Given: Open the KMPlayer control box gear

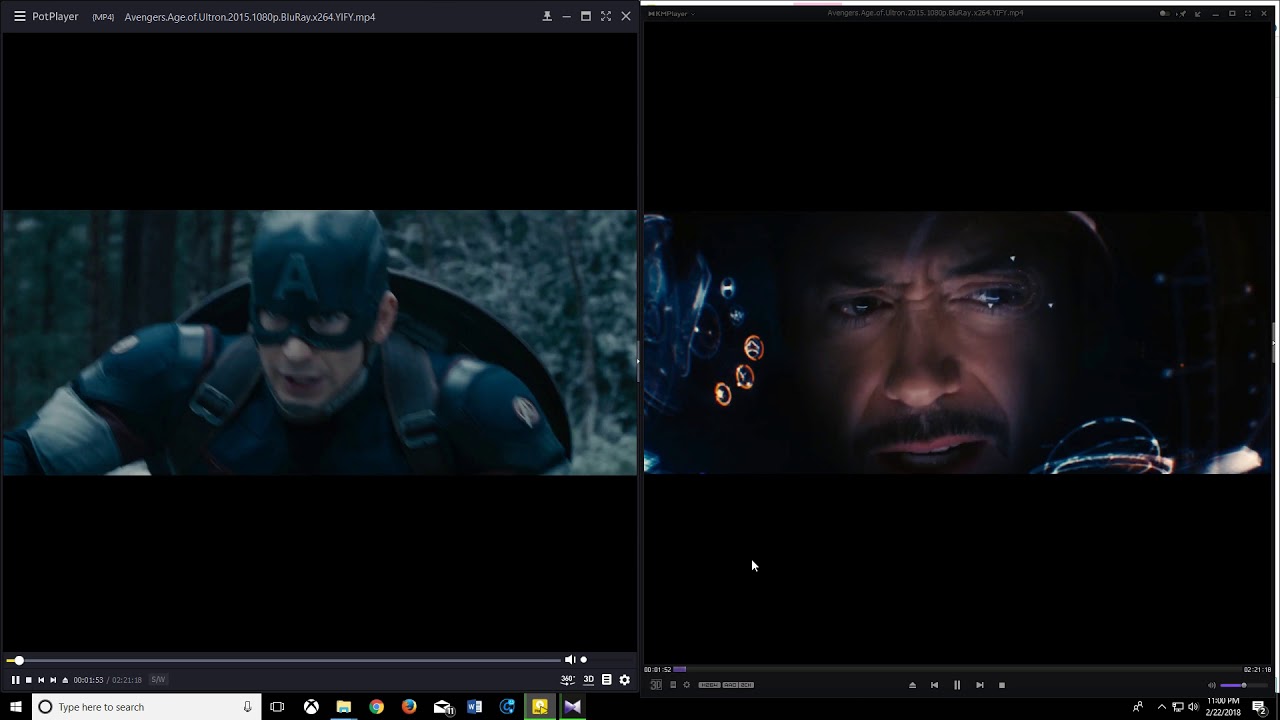Looking at the screenshot, I should click(686, 684).
